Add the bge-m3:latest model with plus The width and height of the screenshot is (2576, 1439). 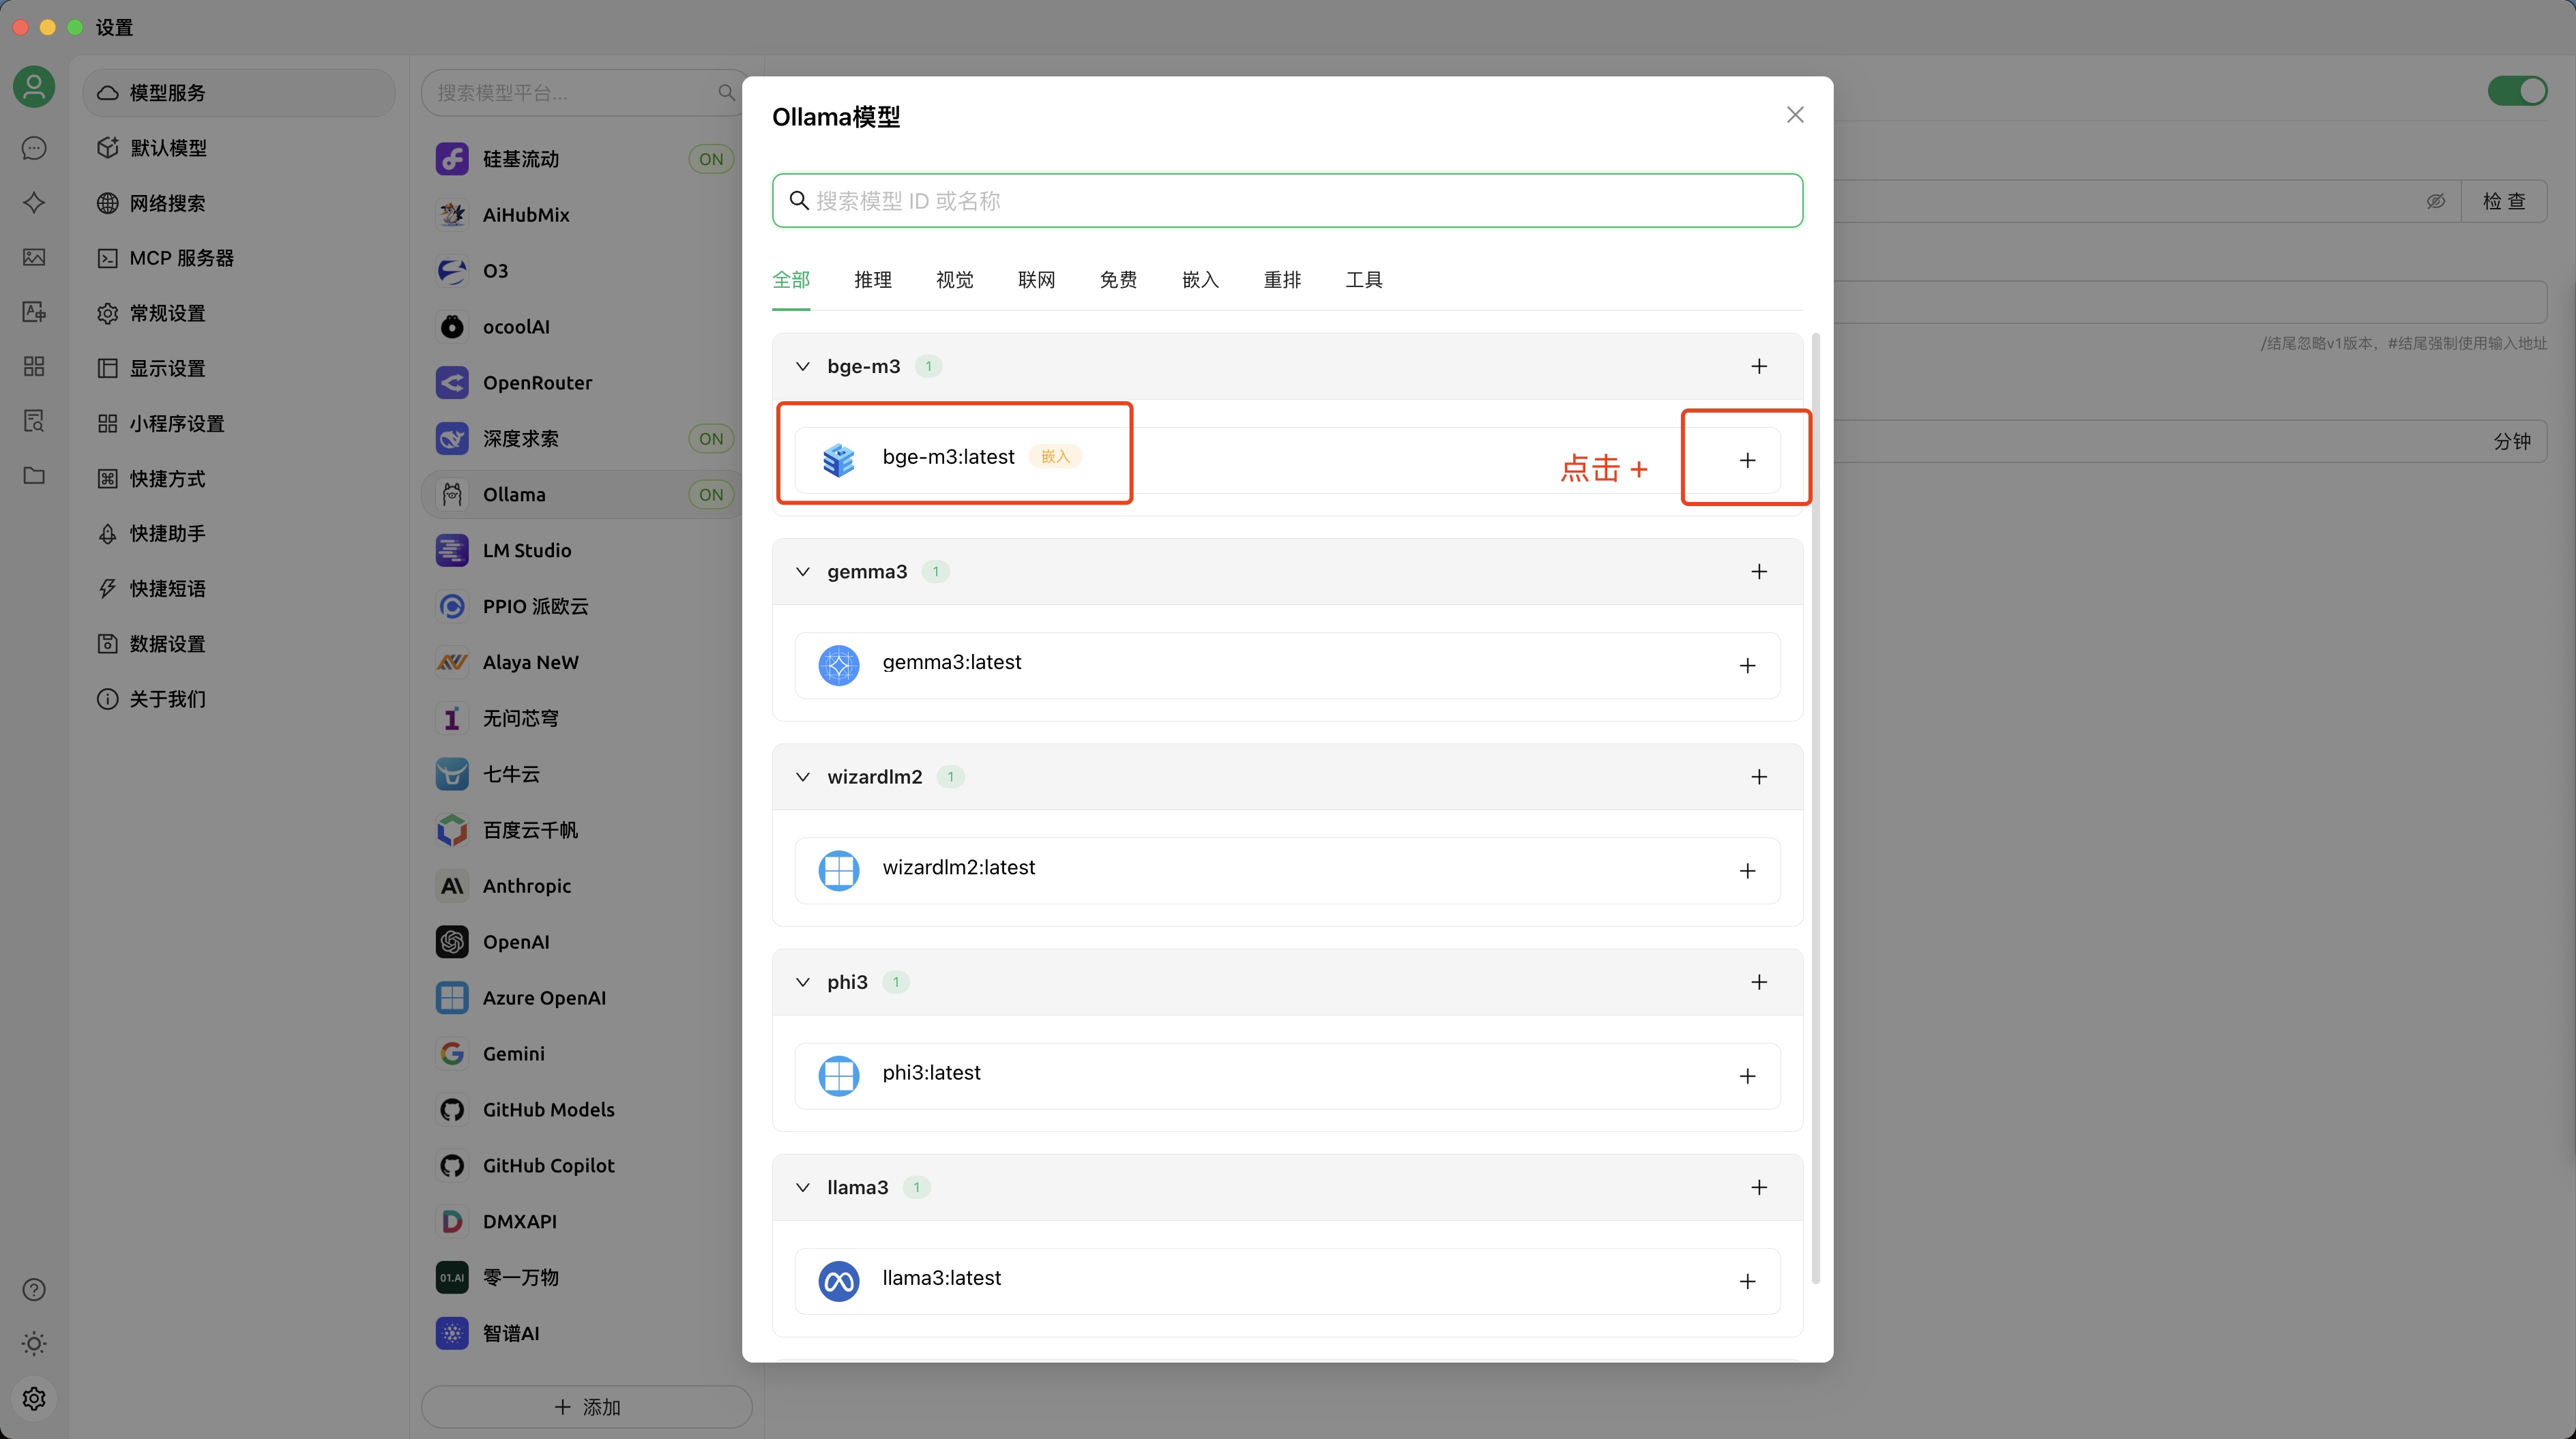1747,460
